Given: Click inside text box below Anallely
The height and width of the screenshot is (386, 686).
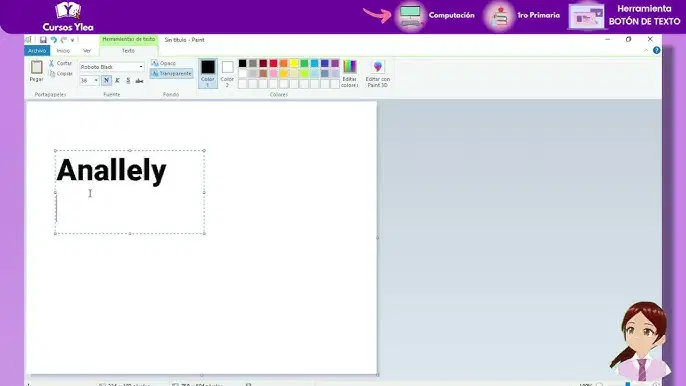Looking at the screenshot, I should pos(130,210).
